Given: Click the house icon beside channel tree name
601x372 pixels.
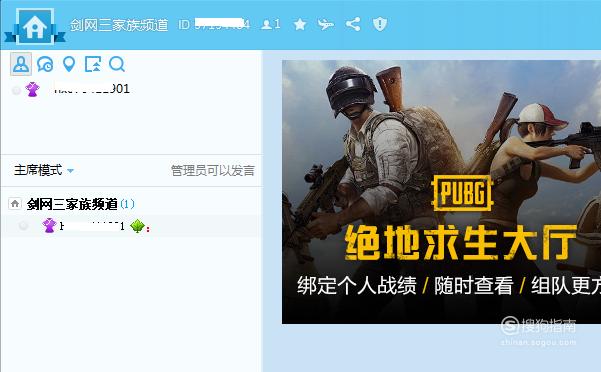Looking at the screenshot, I should coord(15,204).
